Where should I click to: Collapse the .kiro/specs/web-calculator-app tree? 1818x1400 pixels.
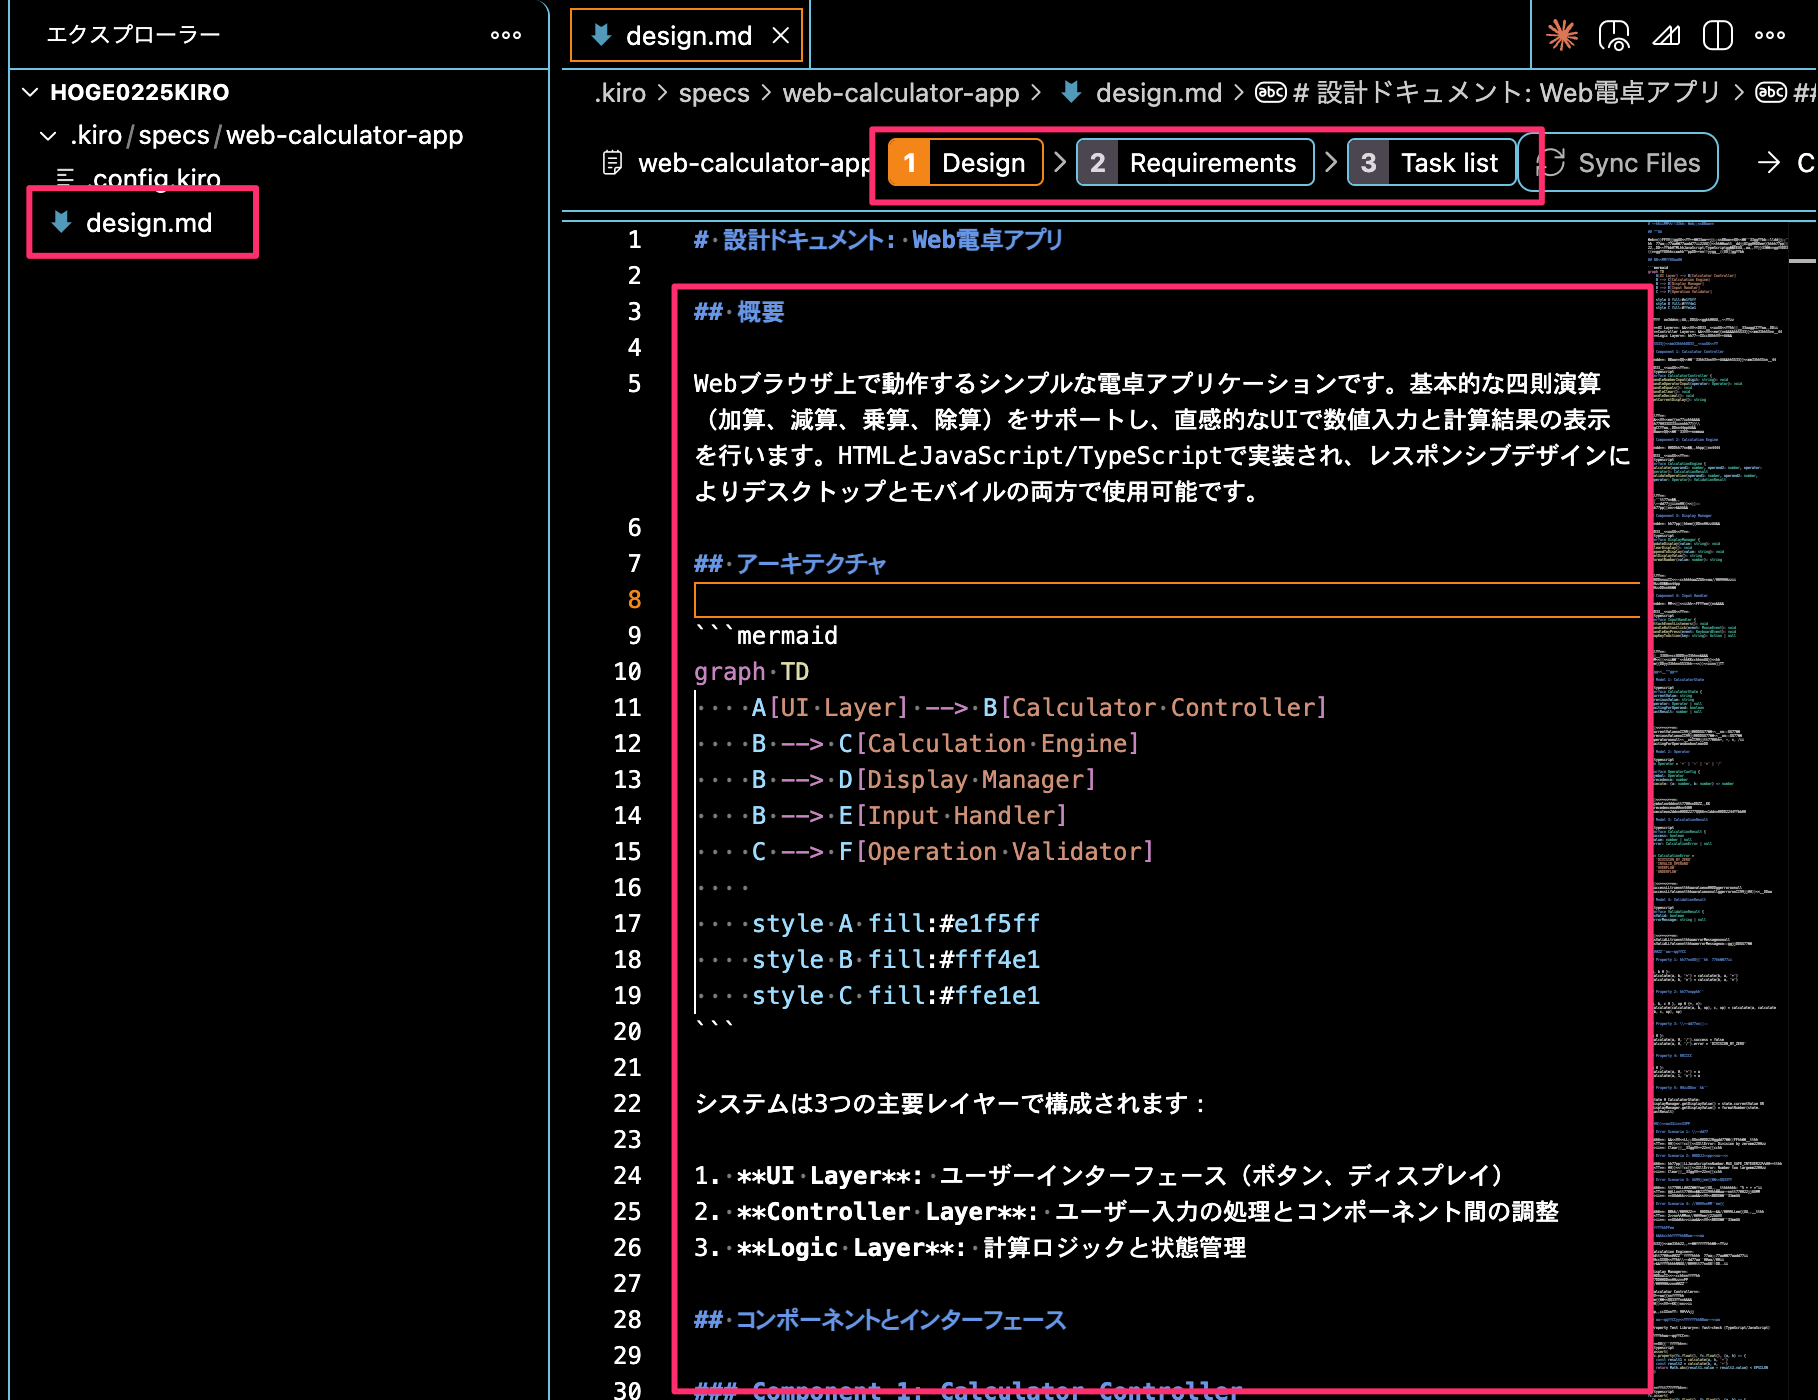point(48,135)
